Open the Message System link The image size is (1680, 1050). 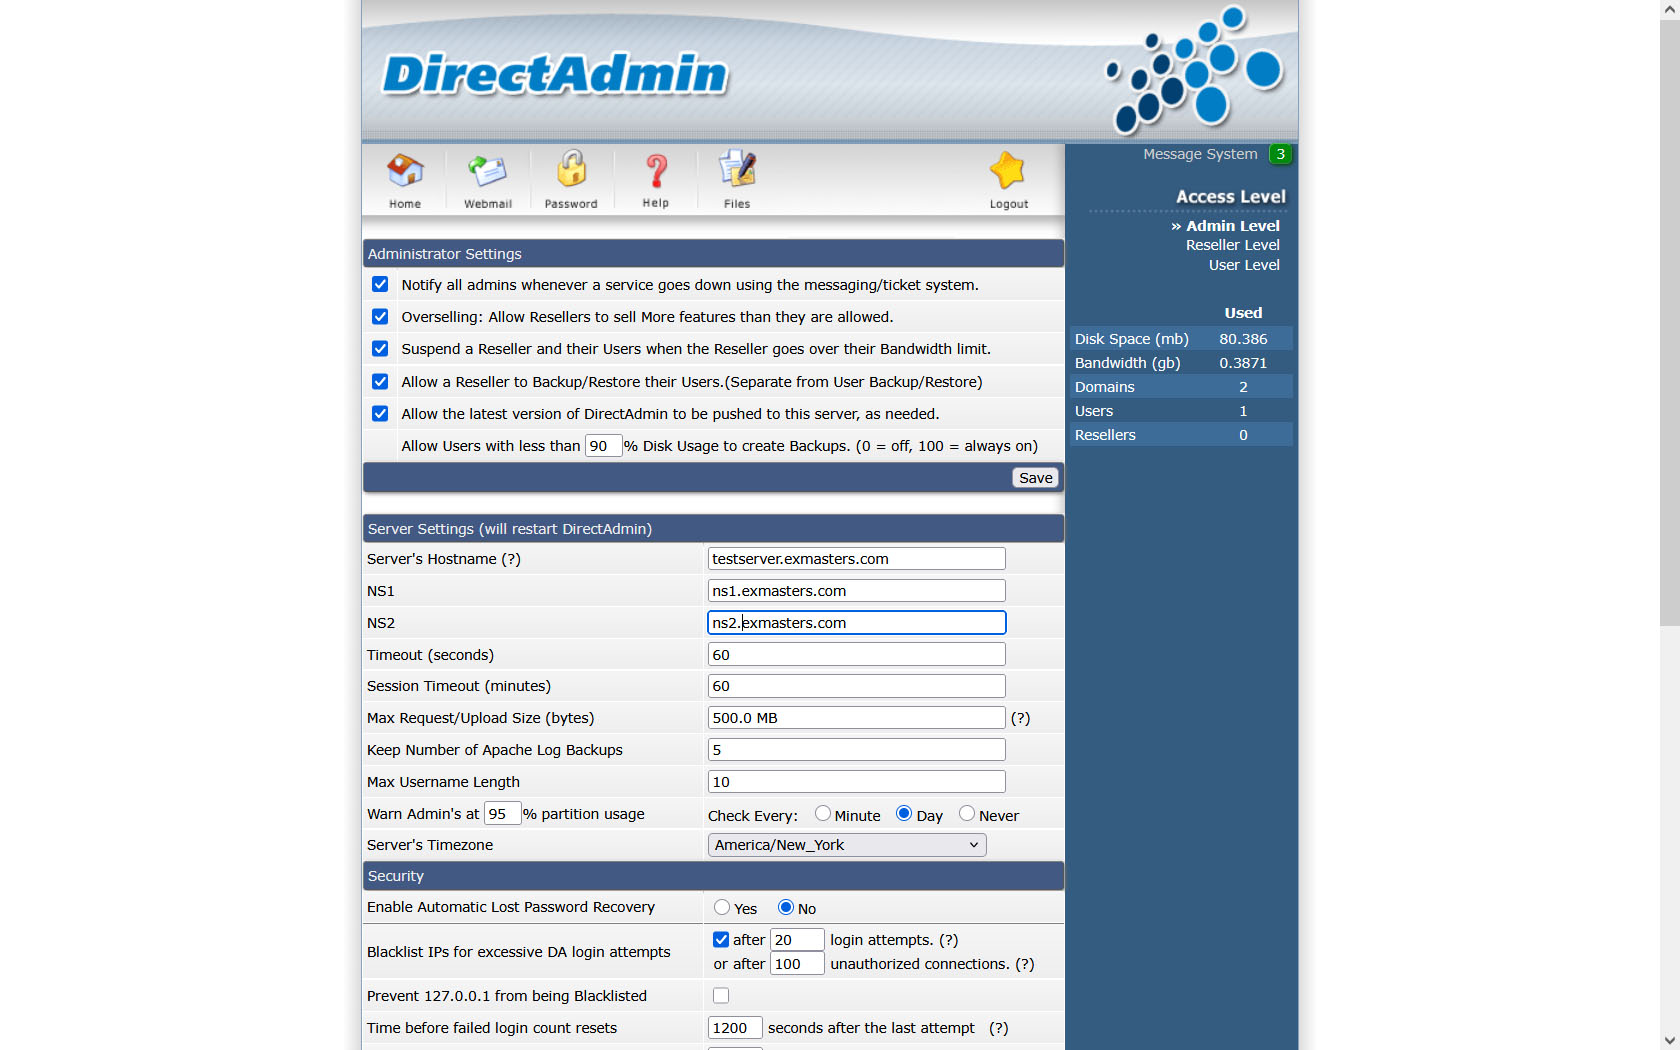[x=1200, y=154]
